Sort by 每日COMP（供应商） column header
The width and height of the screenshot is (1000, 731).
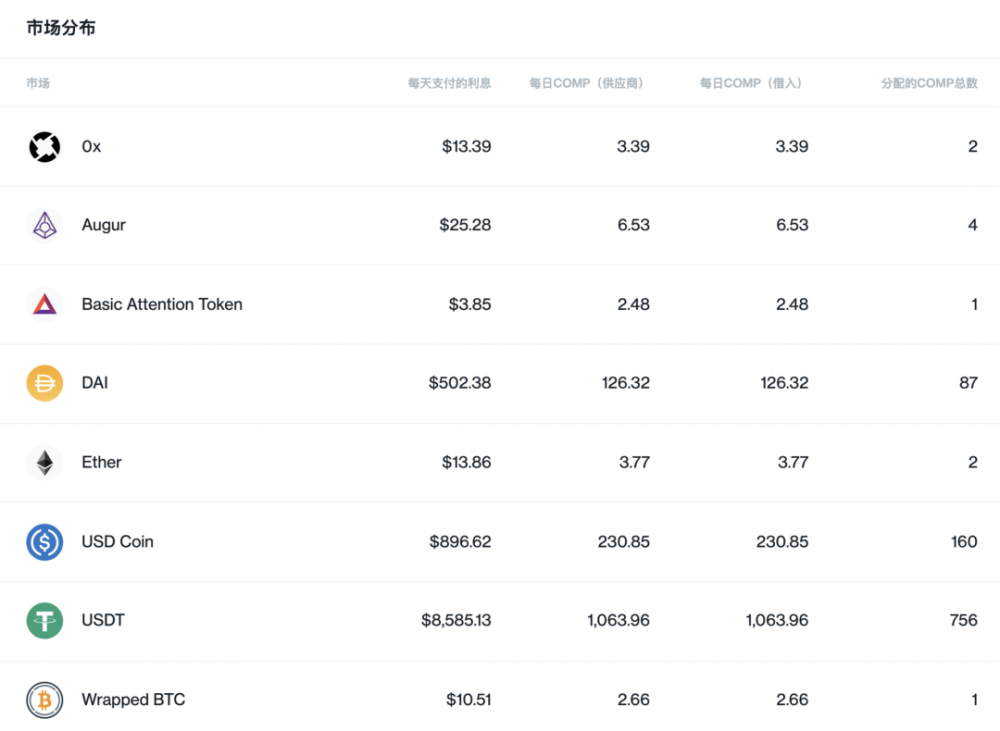click(x=586, y=83)
